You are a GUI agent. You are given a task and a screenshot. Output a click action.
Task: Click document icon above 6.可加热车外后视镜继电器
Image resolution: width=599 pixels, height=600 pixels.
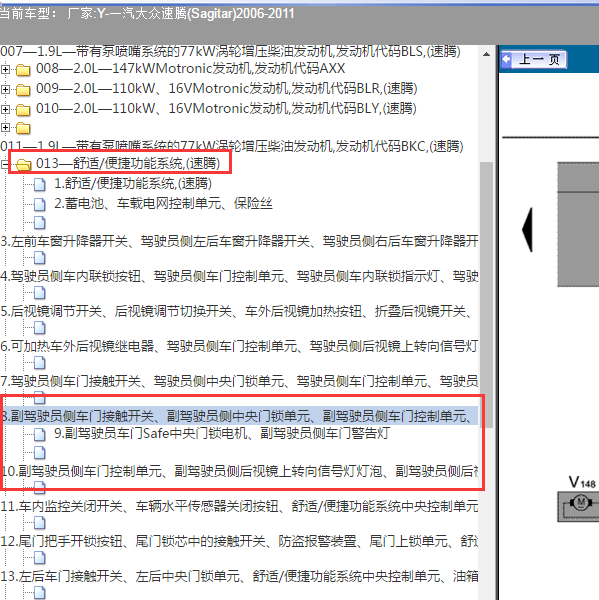pos(40,328)
